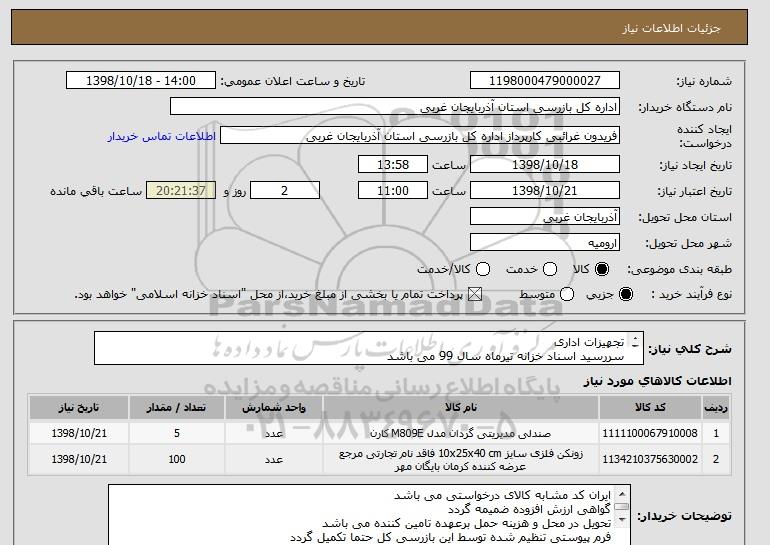Click the M809E swivel chair item name
The image size is (770, 545).
pos(460,433)
